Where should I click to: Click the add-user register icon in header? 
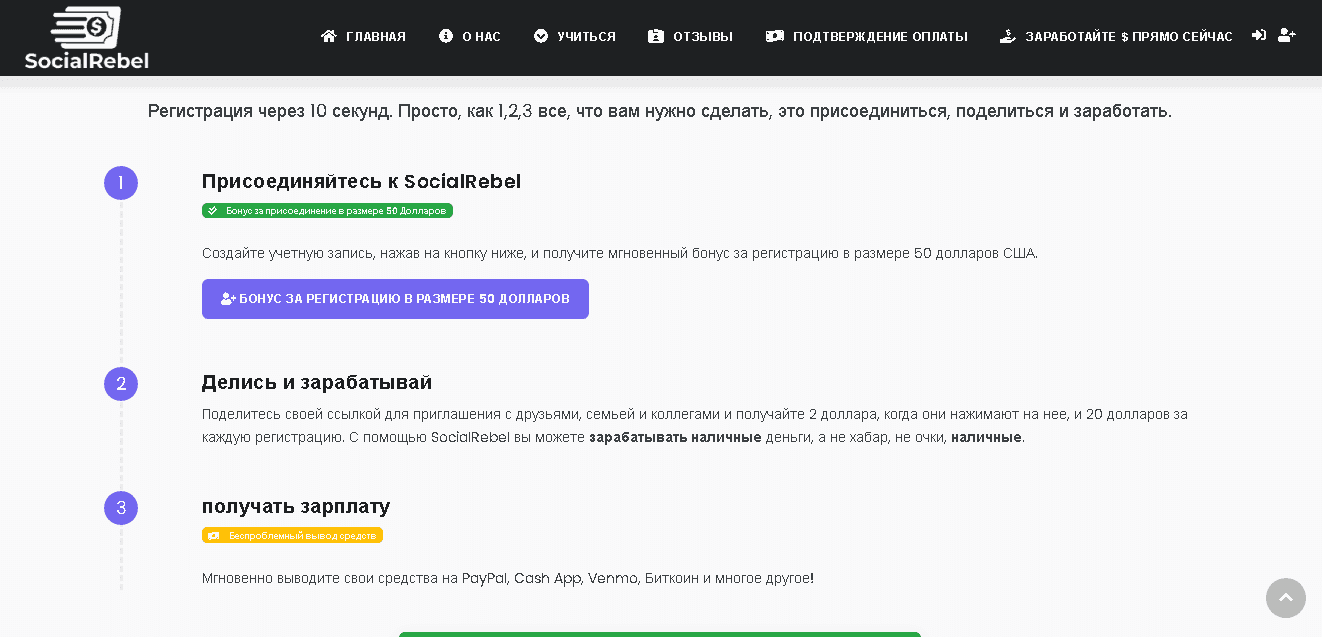point(1287,35)
